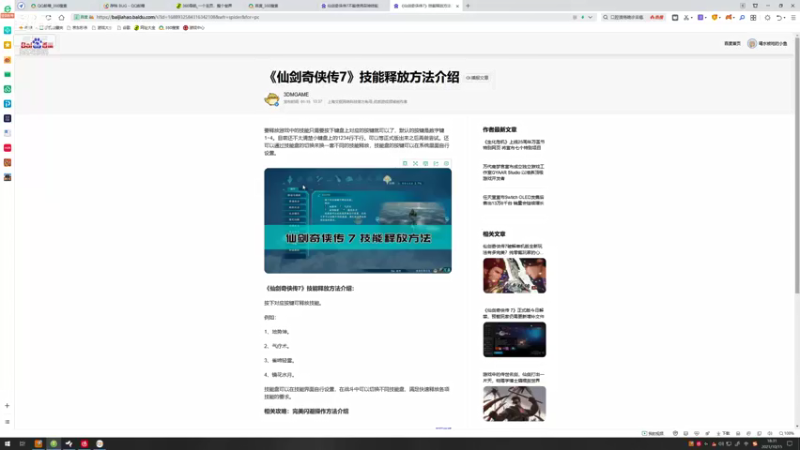This screenshot has width=800, height=450.
Task: Click the orange shield extension icon
Action: [714, 17]
